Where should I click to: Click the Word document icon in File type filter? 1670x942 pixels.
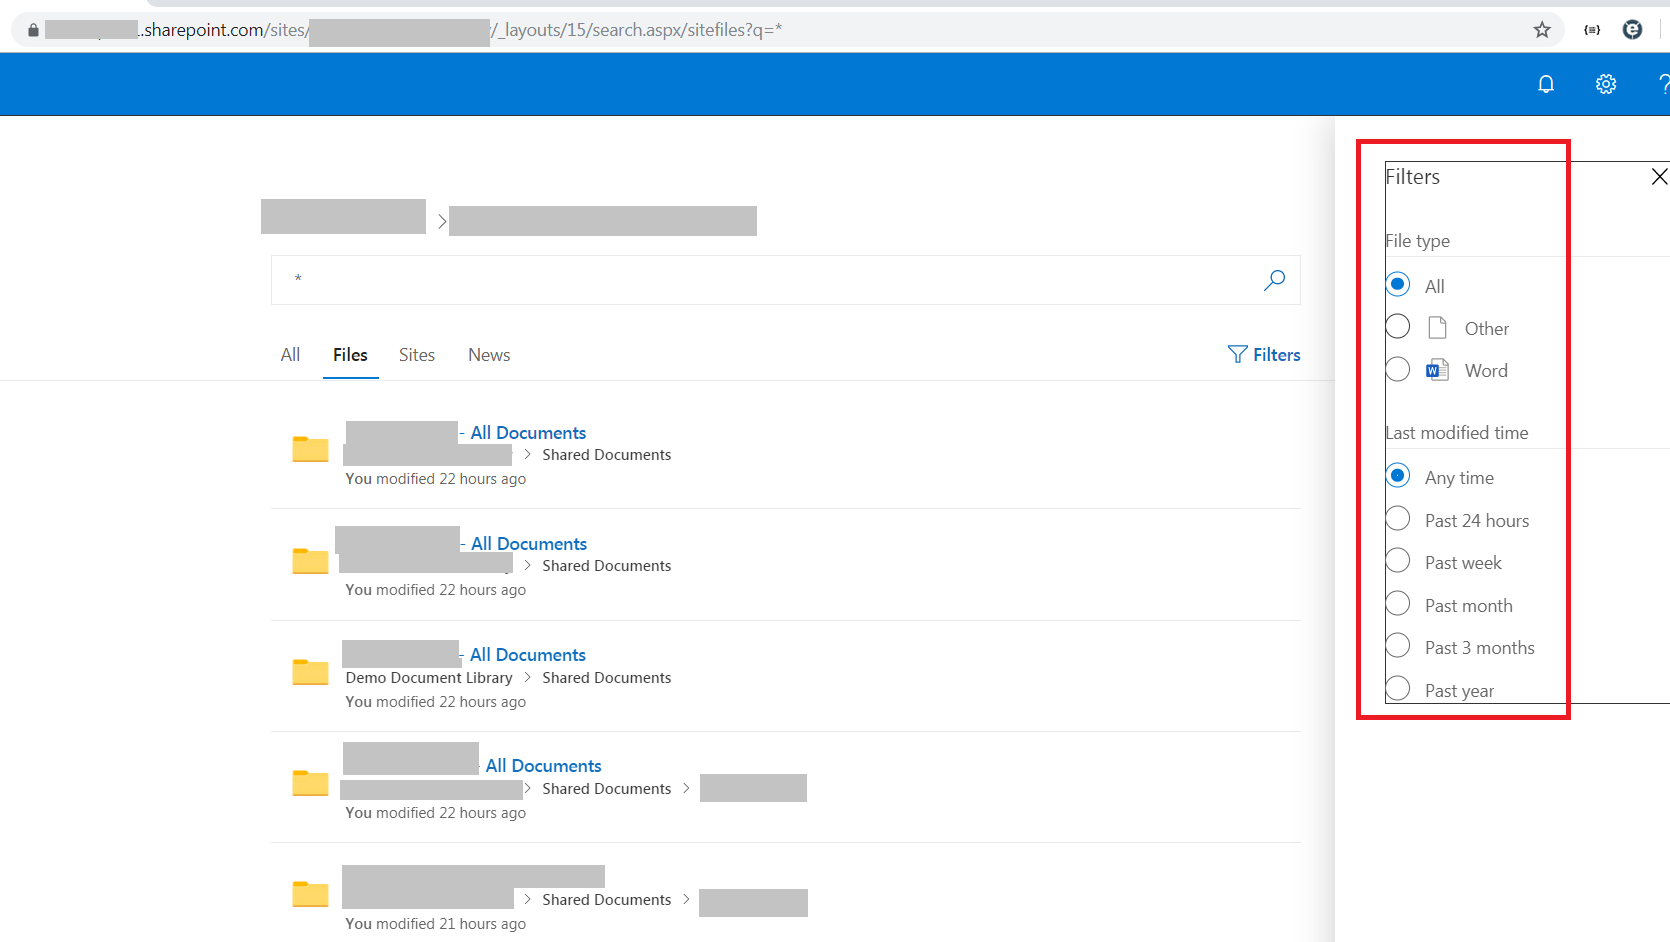coord(1437,369)
